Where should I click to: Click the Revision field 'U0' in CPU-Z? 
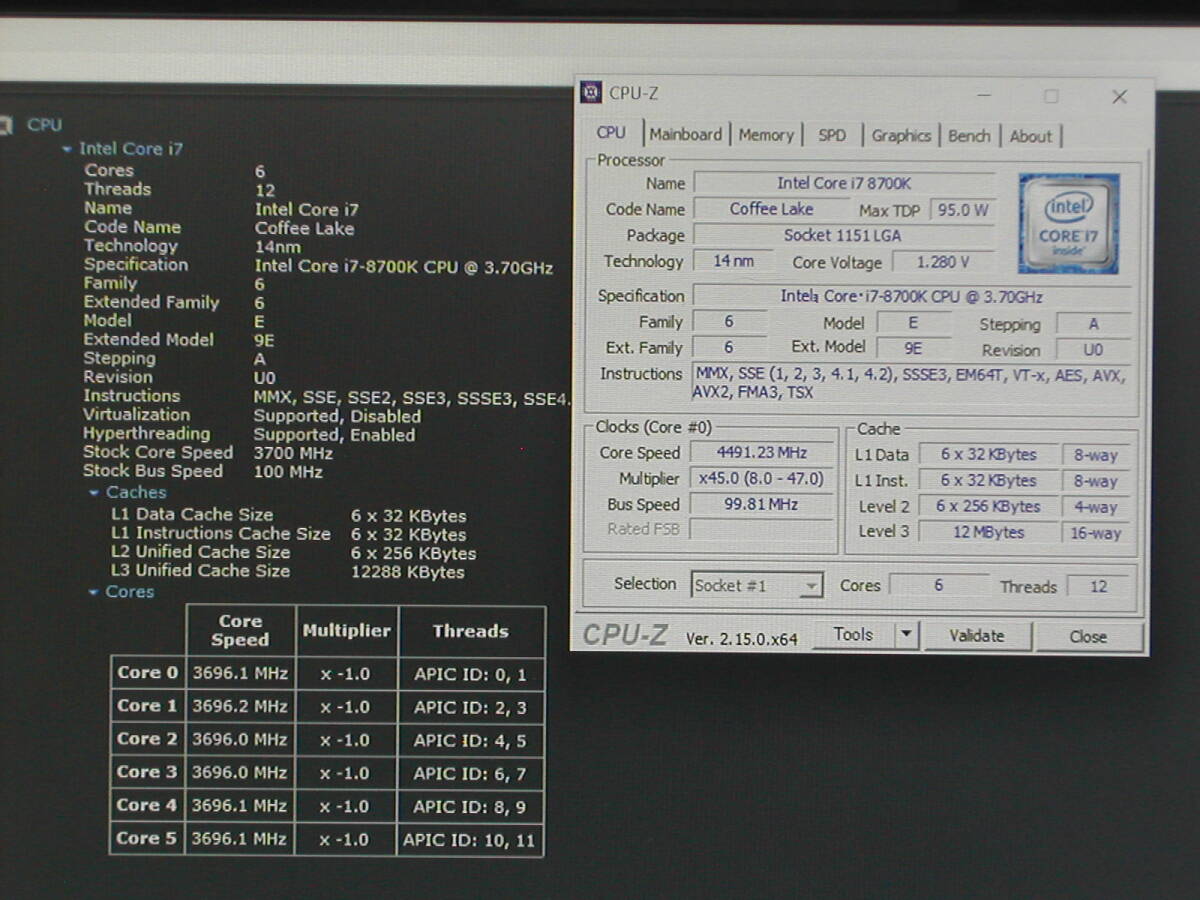click(x=1094, y=351)
